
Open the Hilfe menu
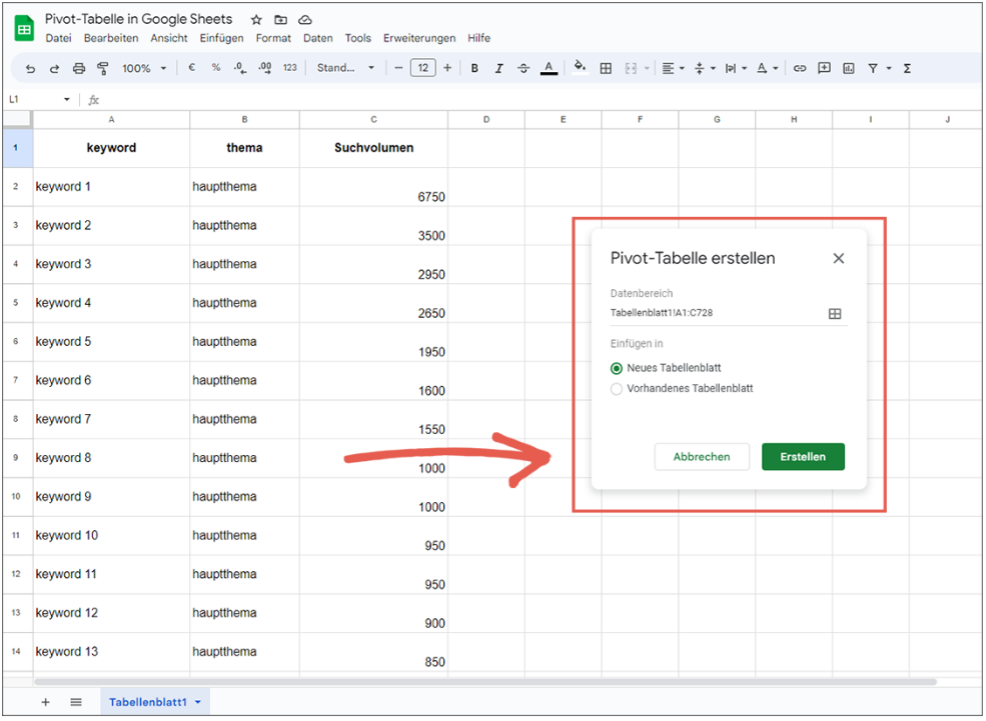pyautogui.click(x=479, y=38)
